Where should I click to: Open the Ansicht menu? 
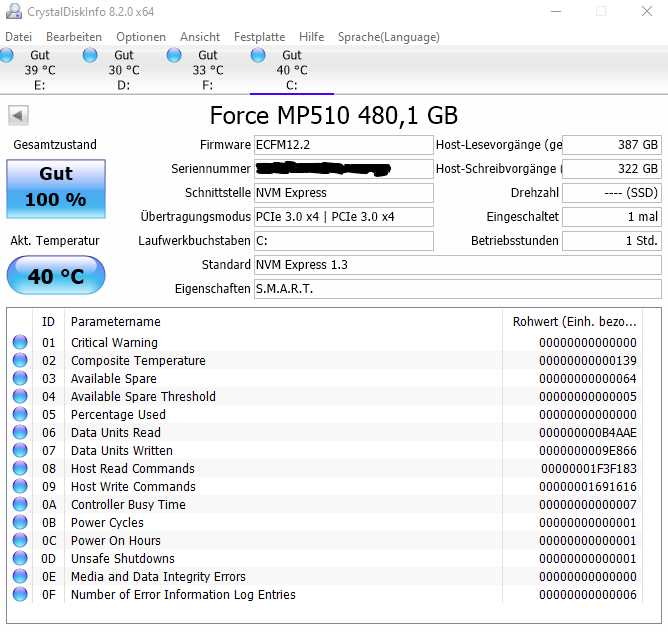pos(200,37)
